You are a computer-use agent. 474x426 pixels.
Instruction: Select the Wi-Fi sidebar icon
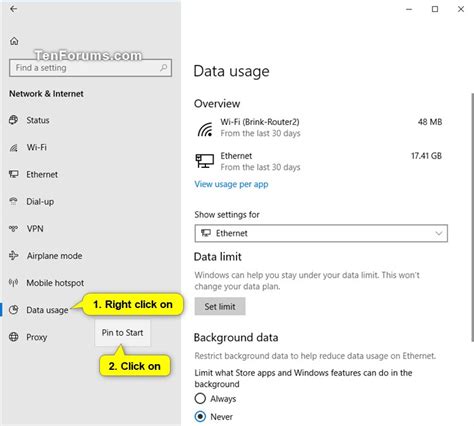14,147
